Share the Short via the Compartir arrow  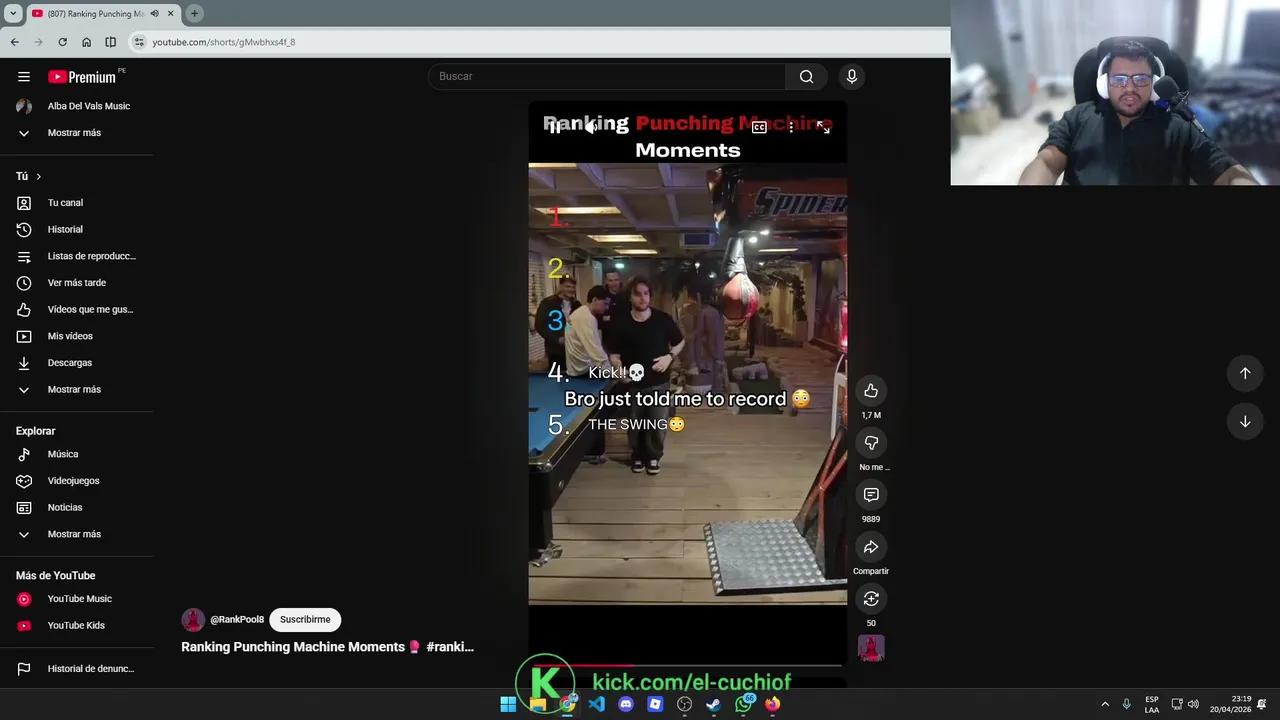pyautogui.click(x=871, y=547)
